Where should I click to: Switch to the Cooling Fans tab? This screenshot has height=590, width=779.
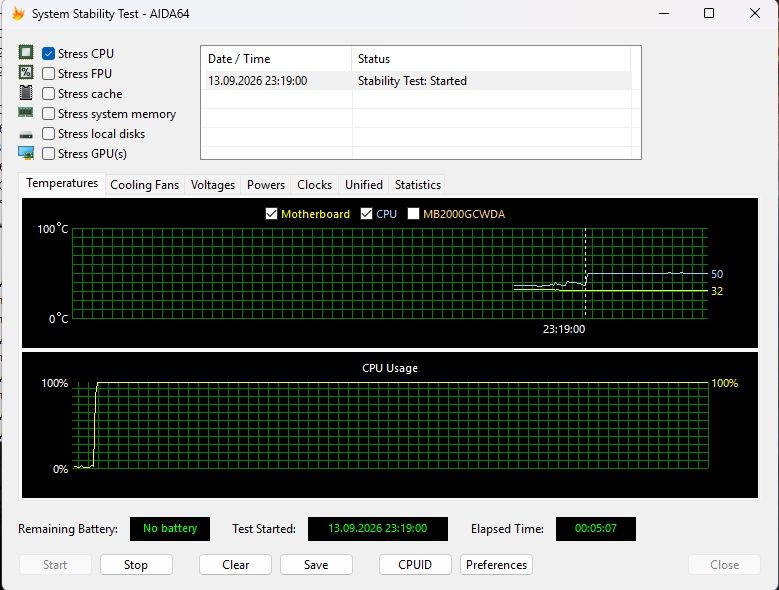click(x=145, y=185)
